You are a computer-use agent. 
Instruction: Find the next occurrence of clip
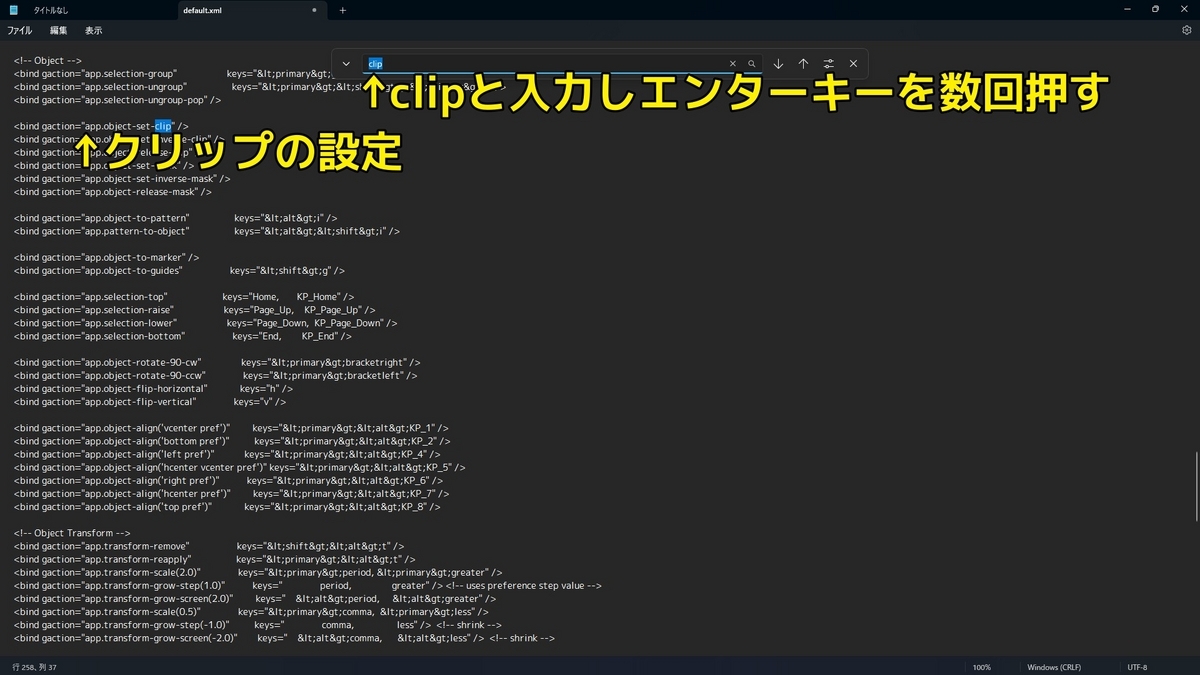point(778,63)
